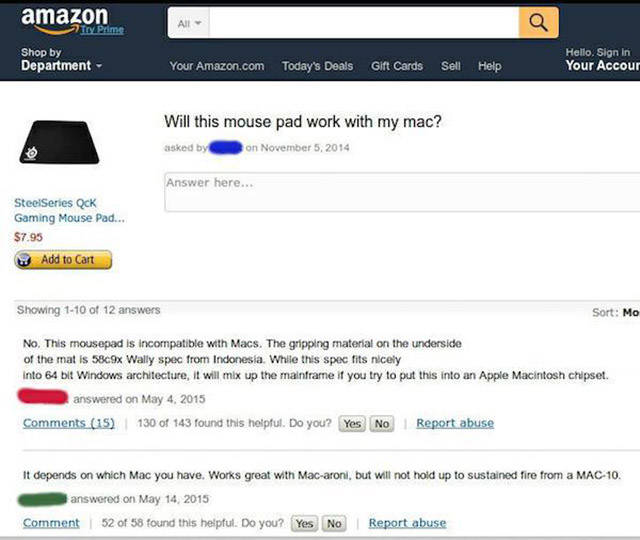640x540 pixels.
Task: Open the SteelSeries QcK Gaming Mouse Pad link
Action: pyautogui.click(x=69, y=210)
